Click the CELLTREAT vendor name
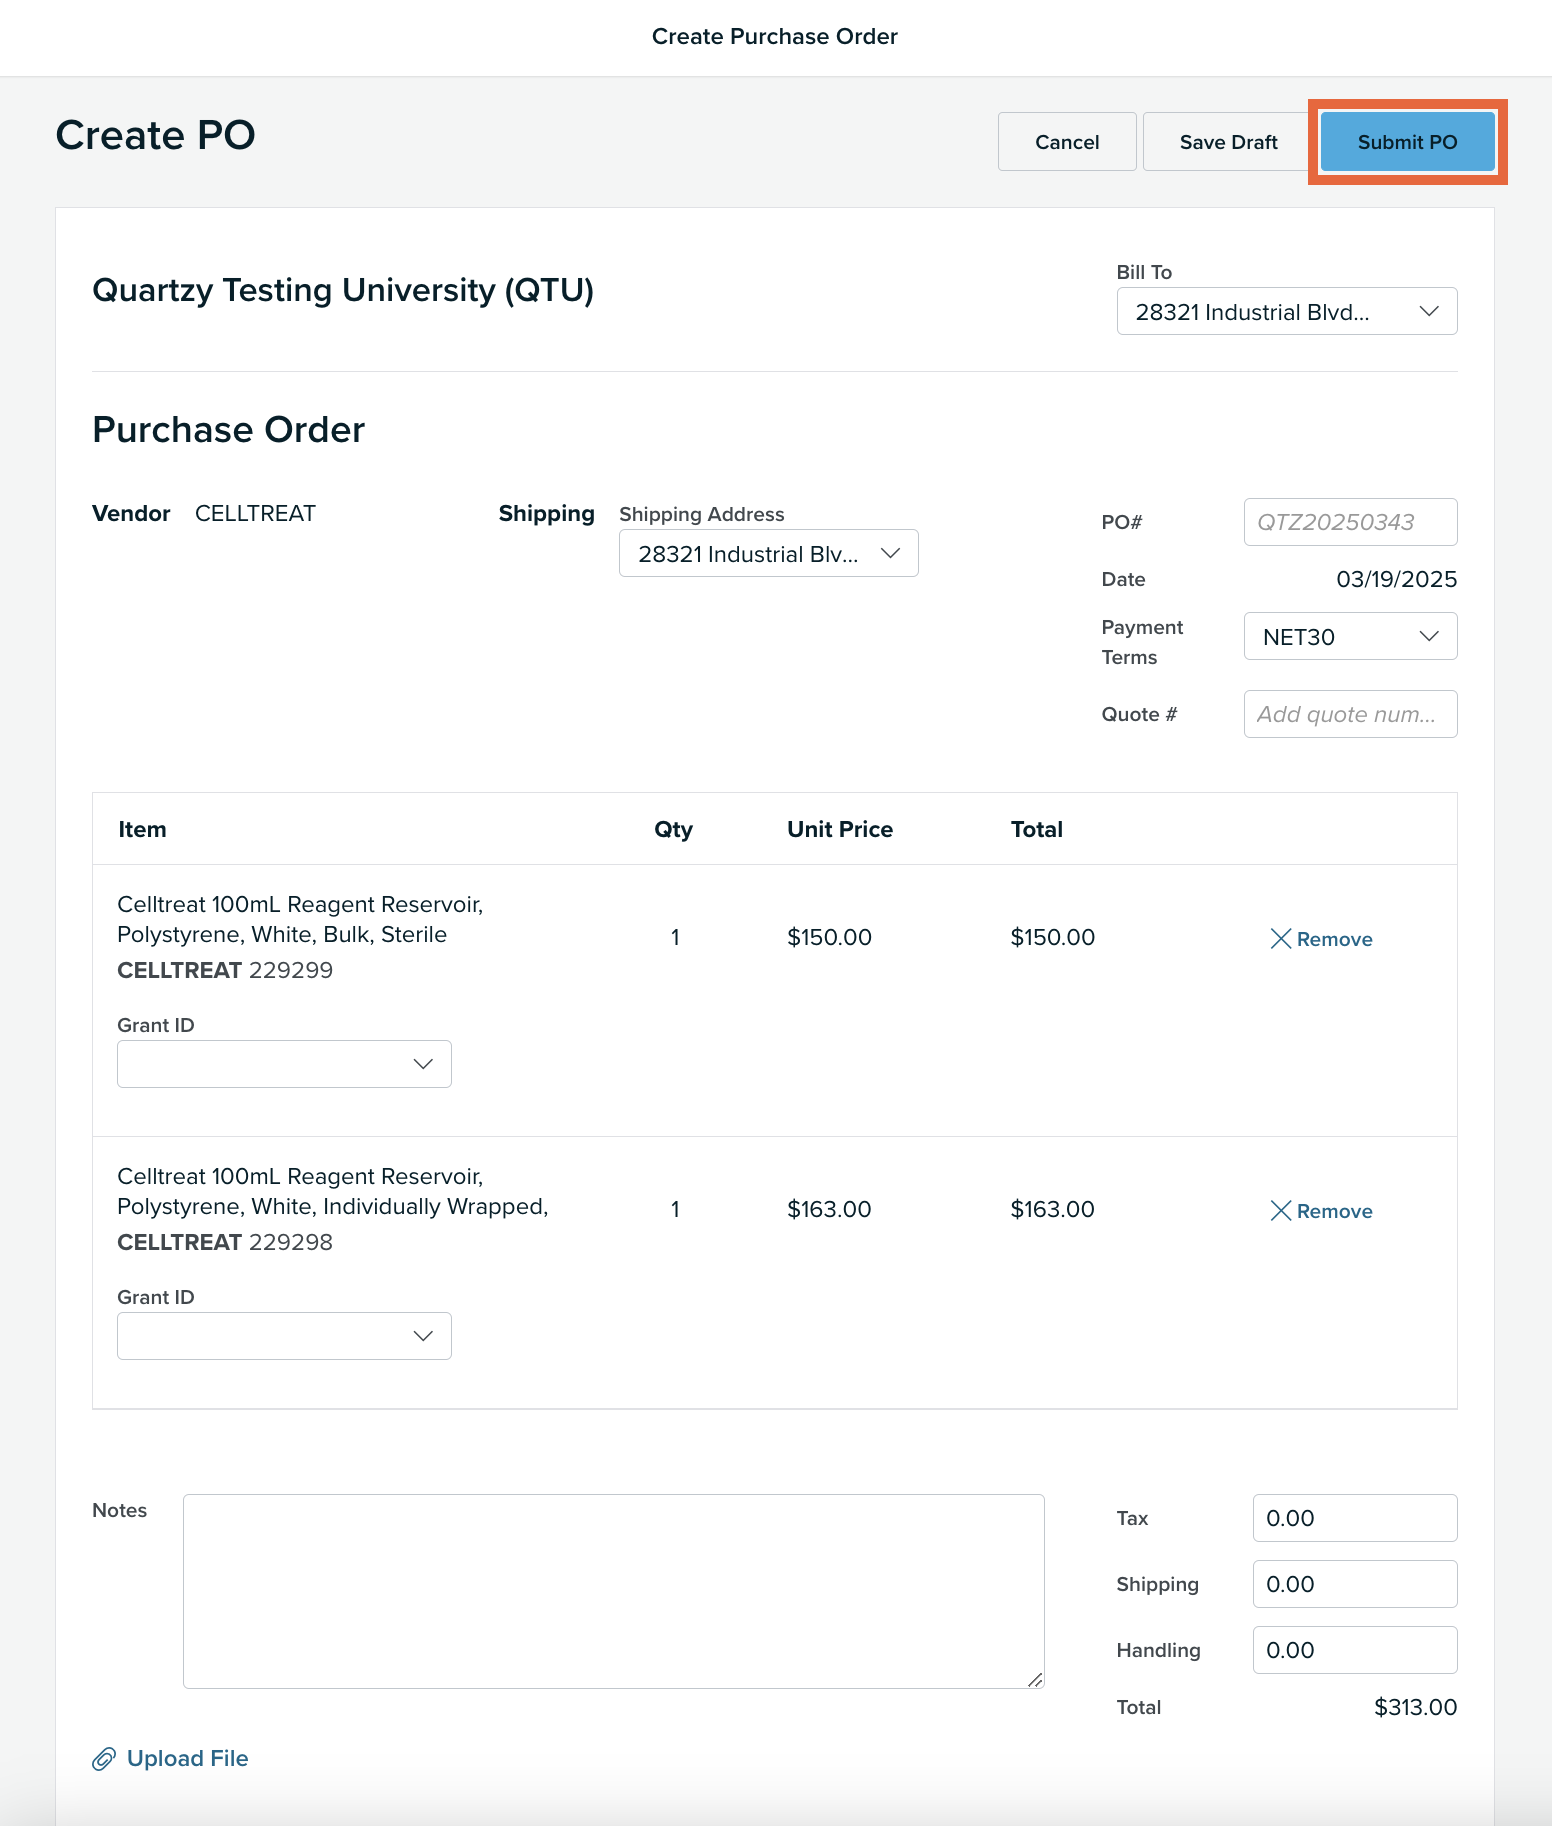 point(255,513)
